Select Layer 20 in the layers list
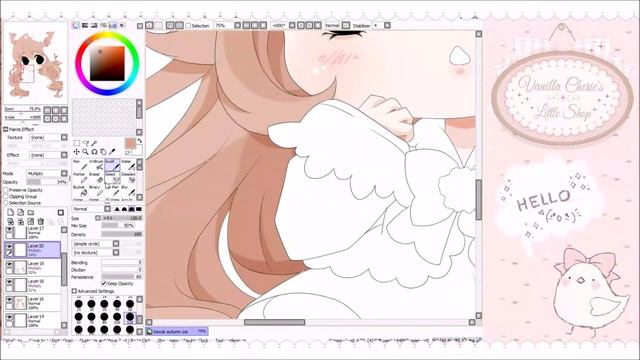Screen dimensions: 640x360 click(33, 249)
